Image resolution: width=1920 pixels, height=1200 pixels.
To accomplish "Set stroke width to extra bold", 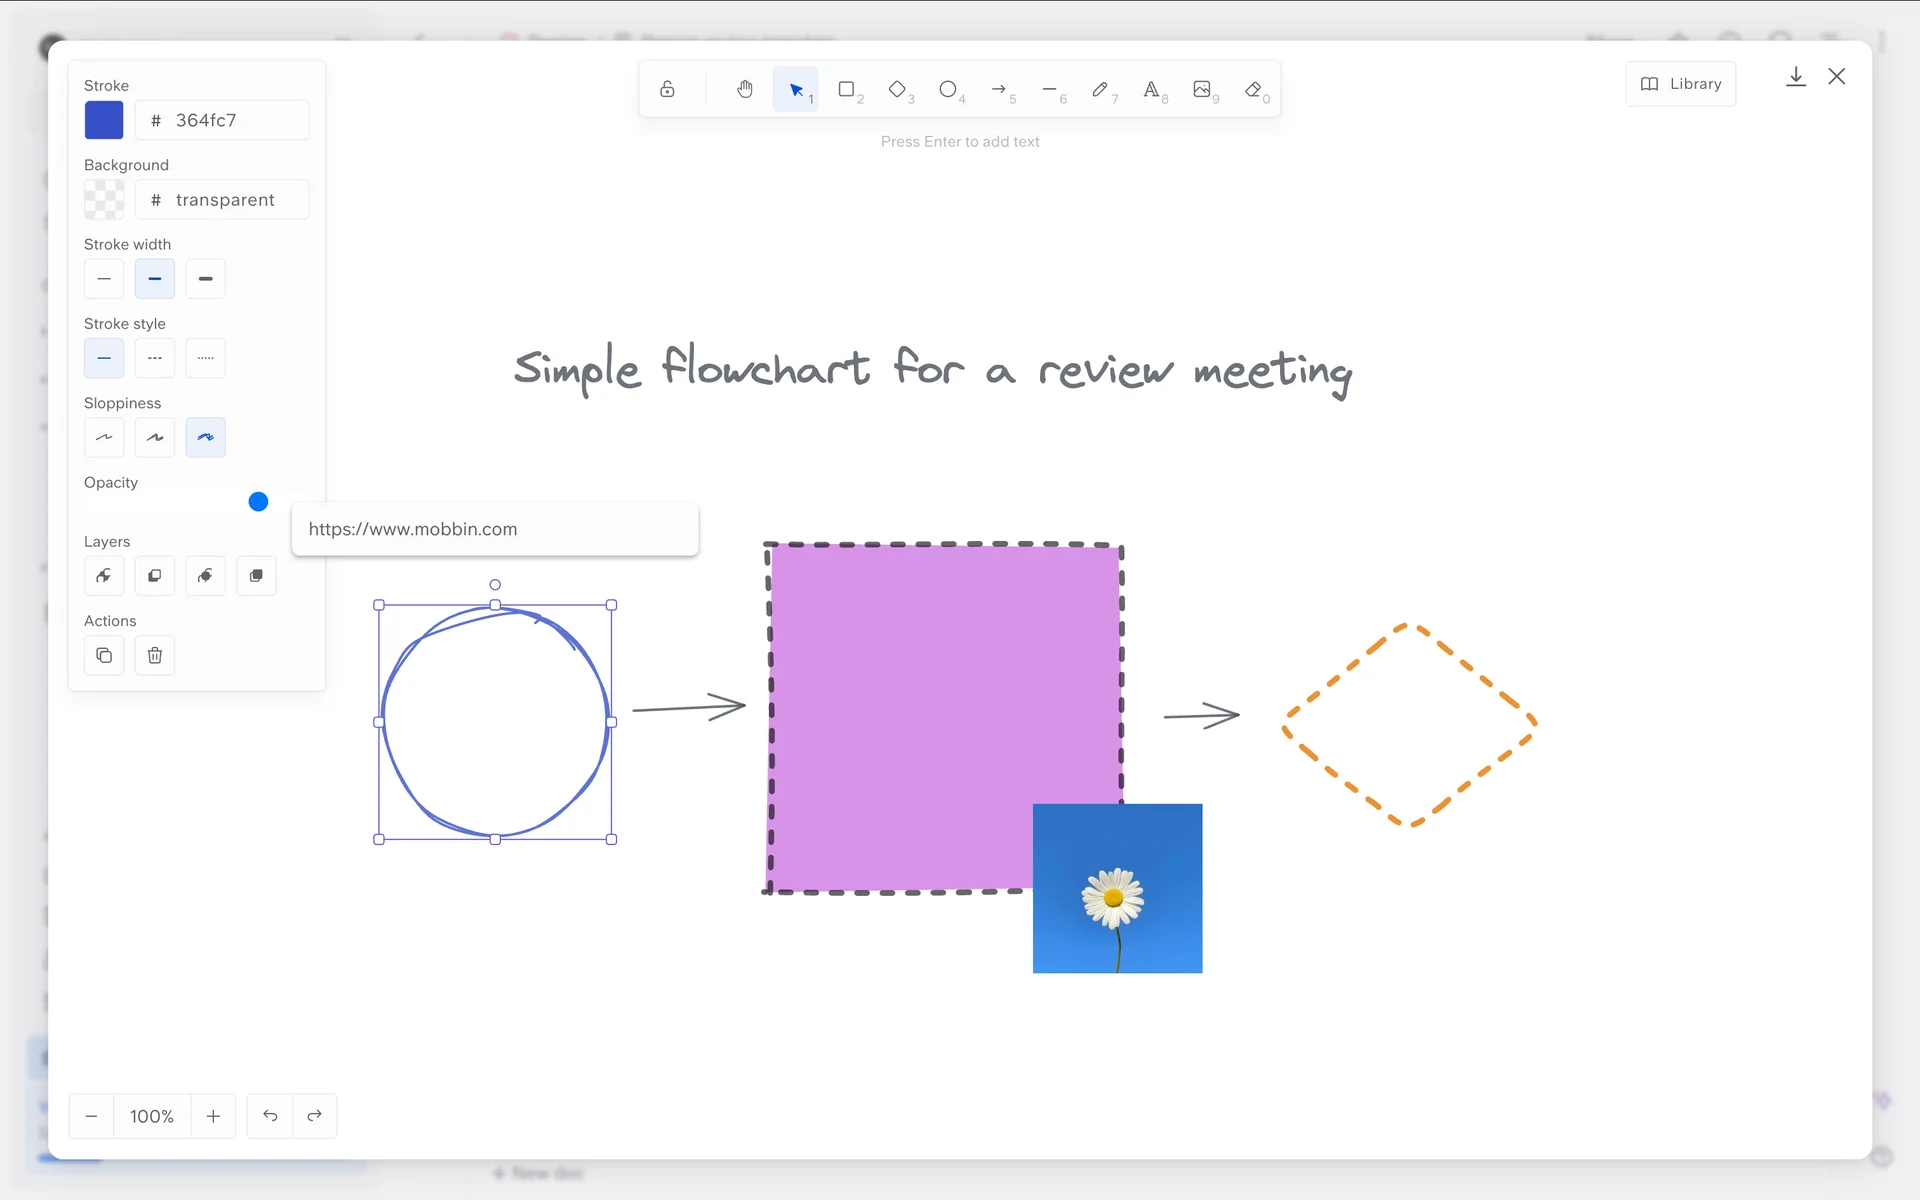I will [x=205, y=279].
